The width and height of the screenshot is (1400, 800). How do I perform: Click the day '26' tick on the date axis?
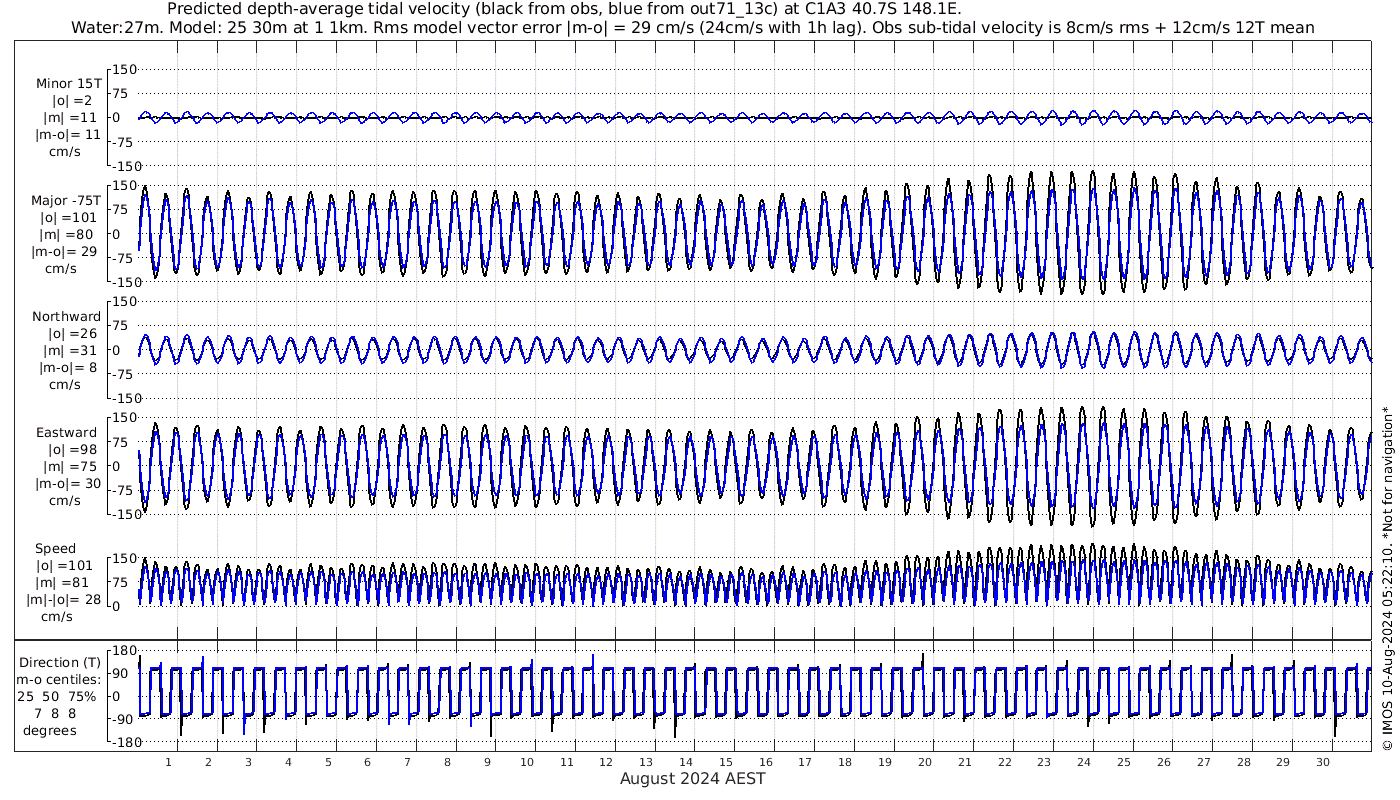[1163, 762]
